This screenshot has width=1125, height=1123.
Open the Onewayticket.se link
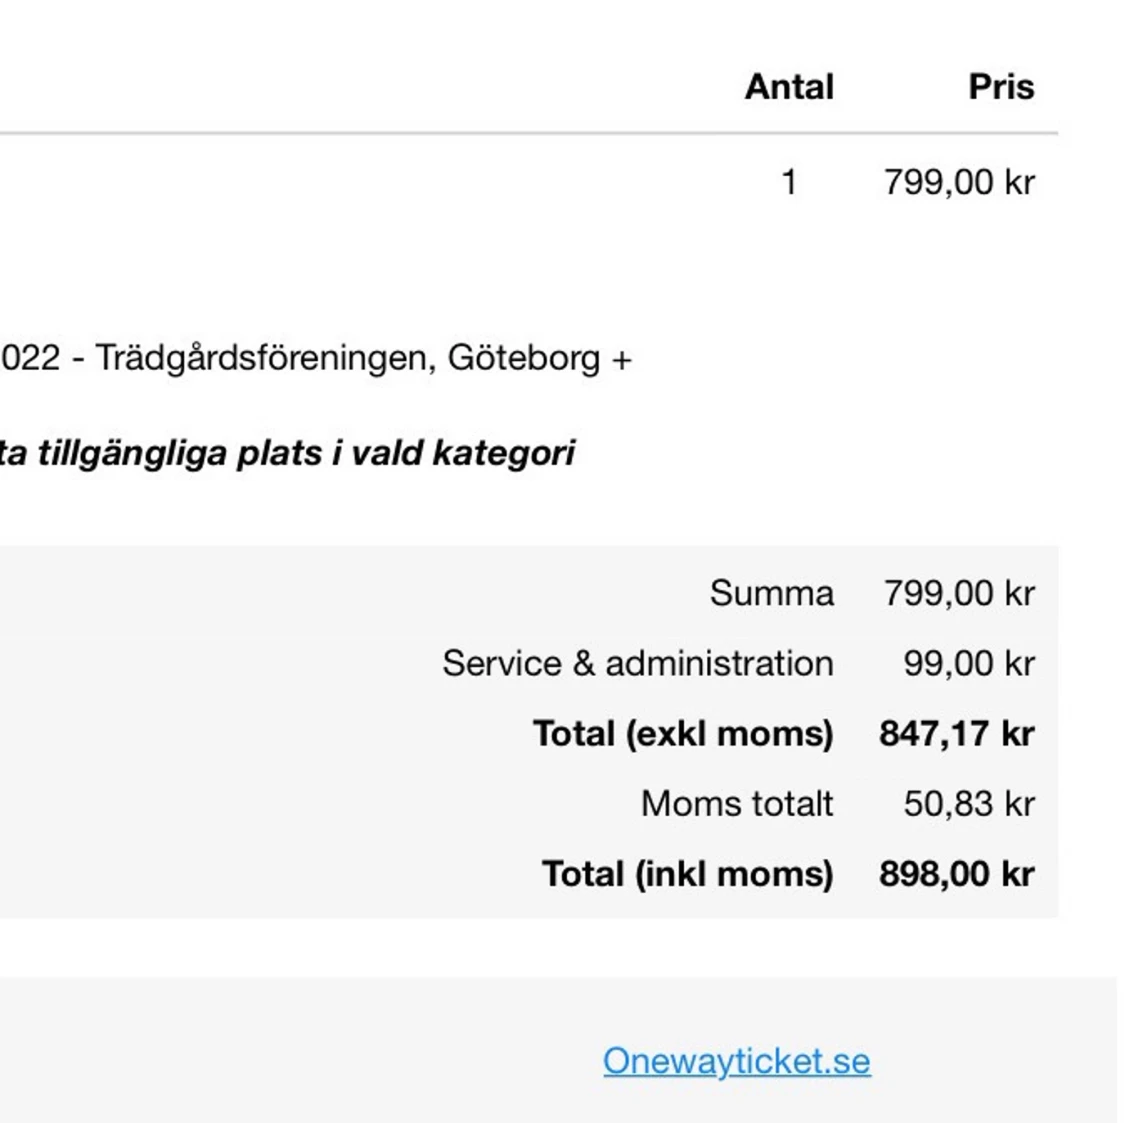point(736,1061)
